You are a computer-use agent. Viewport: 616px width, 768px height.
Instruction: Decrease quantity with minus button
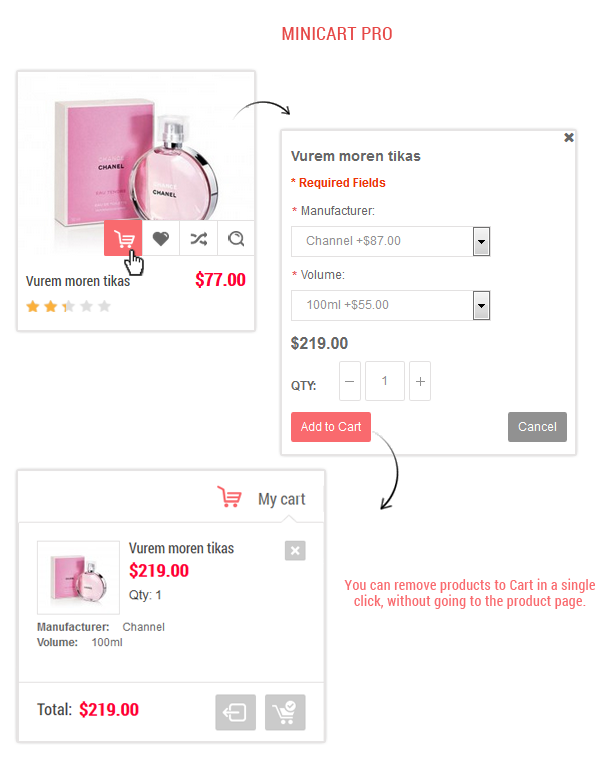tap(350, 381)
